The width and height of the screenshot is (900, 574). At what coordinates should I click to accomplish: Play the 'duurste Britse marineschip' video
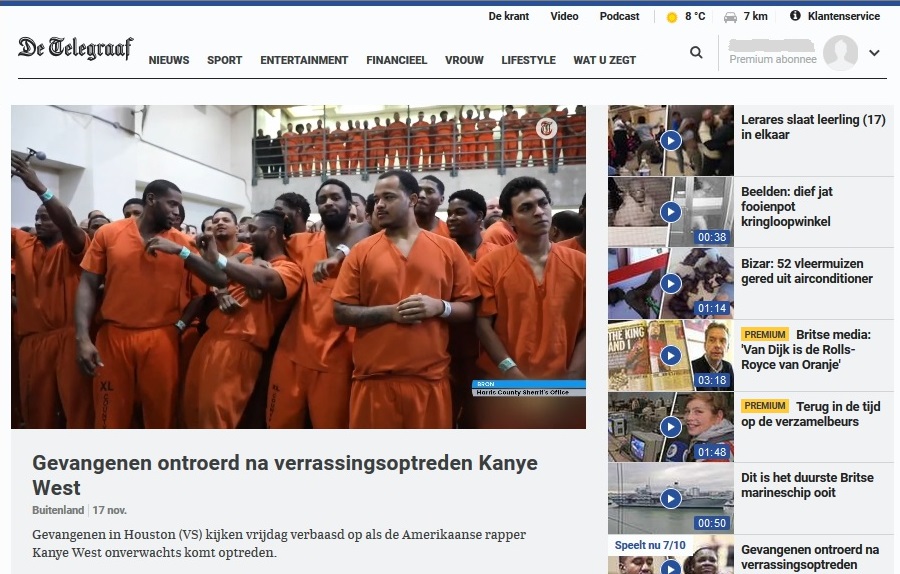[670, 498]
